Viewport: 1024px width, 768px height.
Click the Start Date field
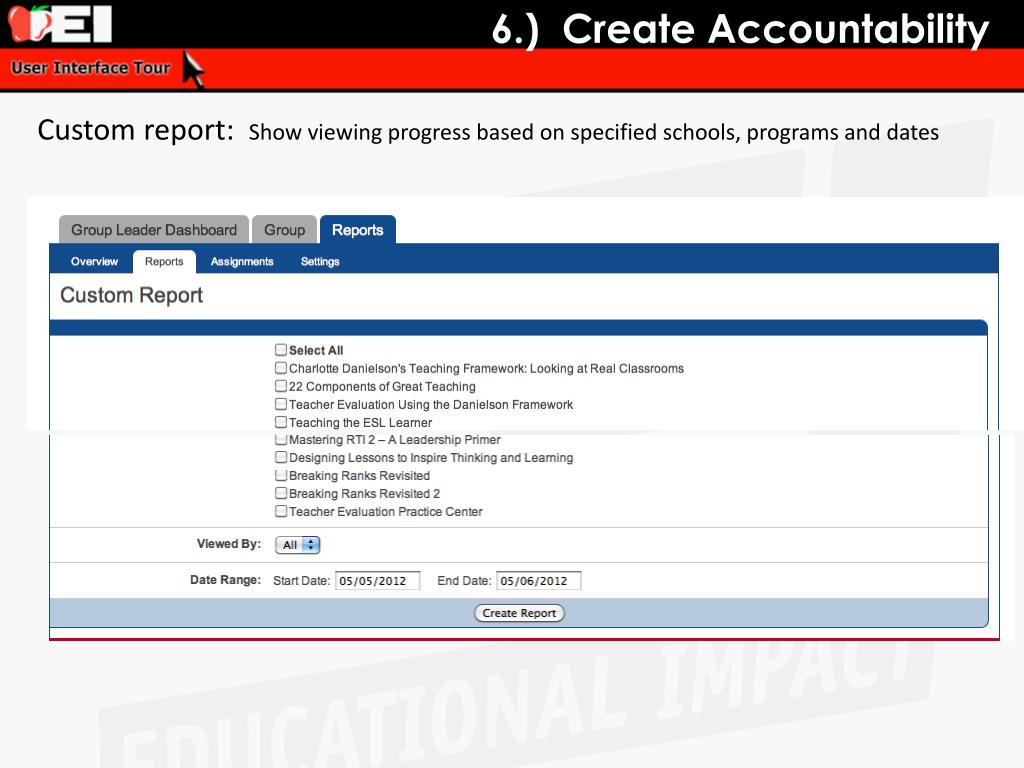pos(377,581)
